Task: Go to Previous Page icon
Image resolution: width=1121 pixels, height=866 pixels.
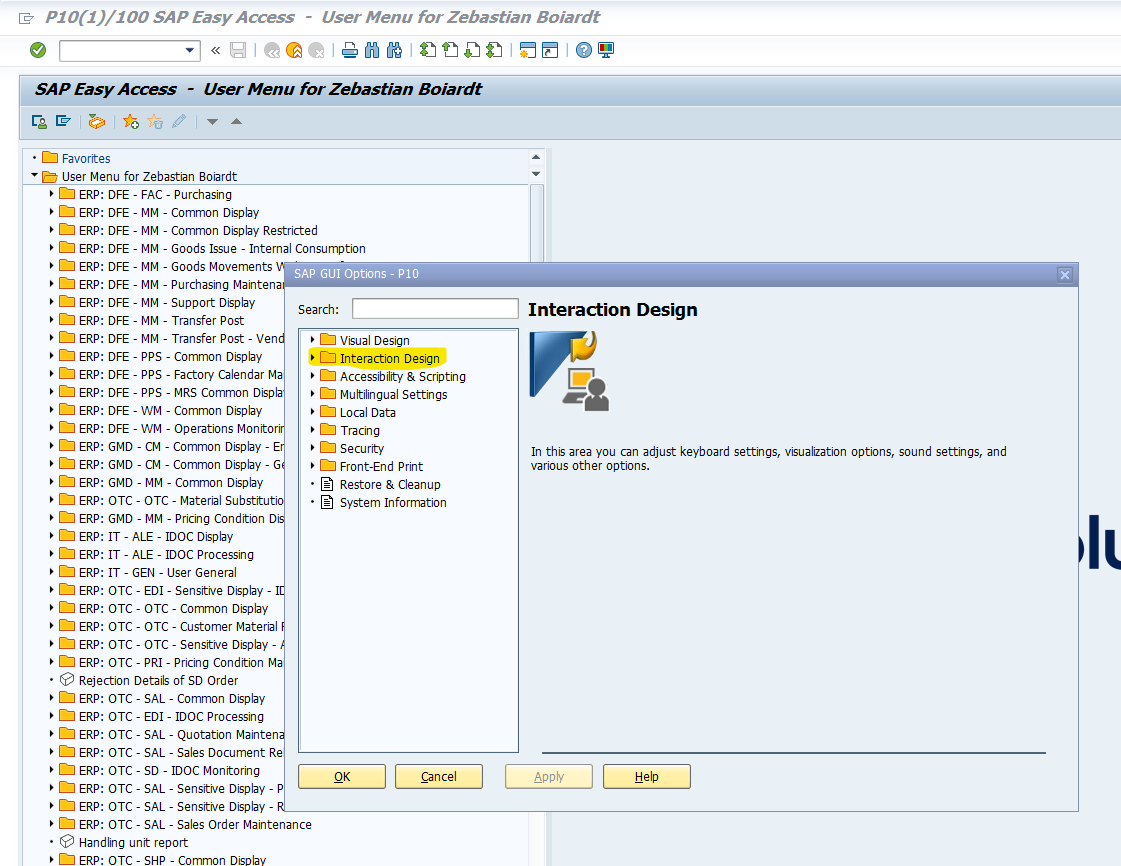Action: [x=450, y=50]
